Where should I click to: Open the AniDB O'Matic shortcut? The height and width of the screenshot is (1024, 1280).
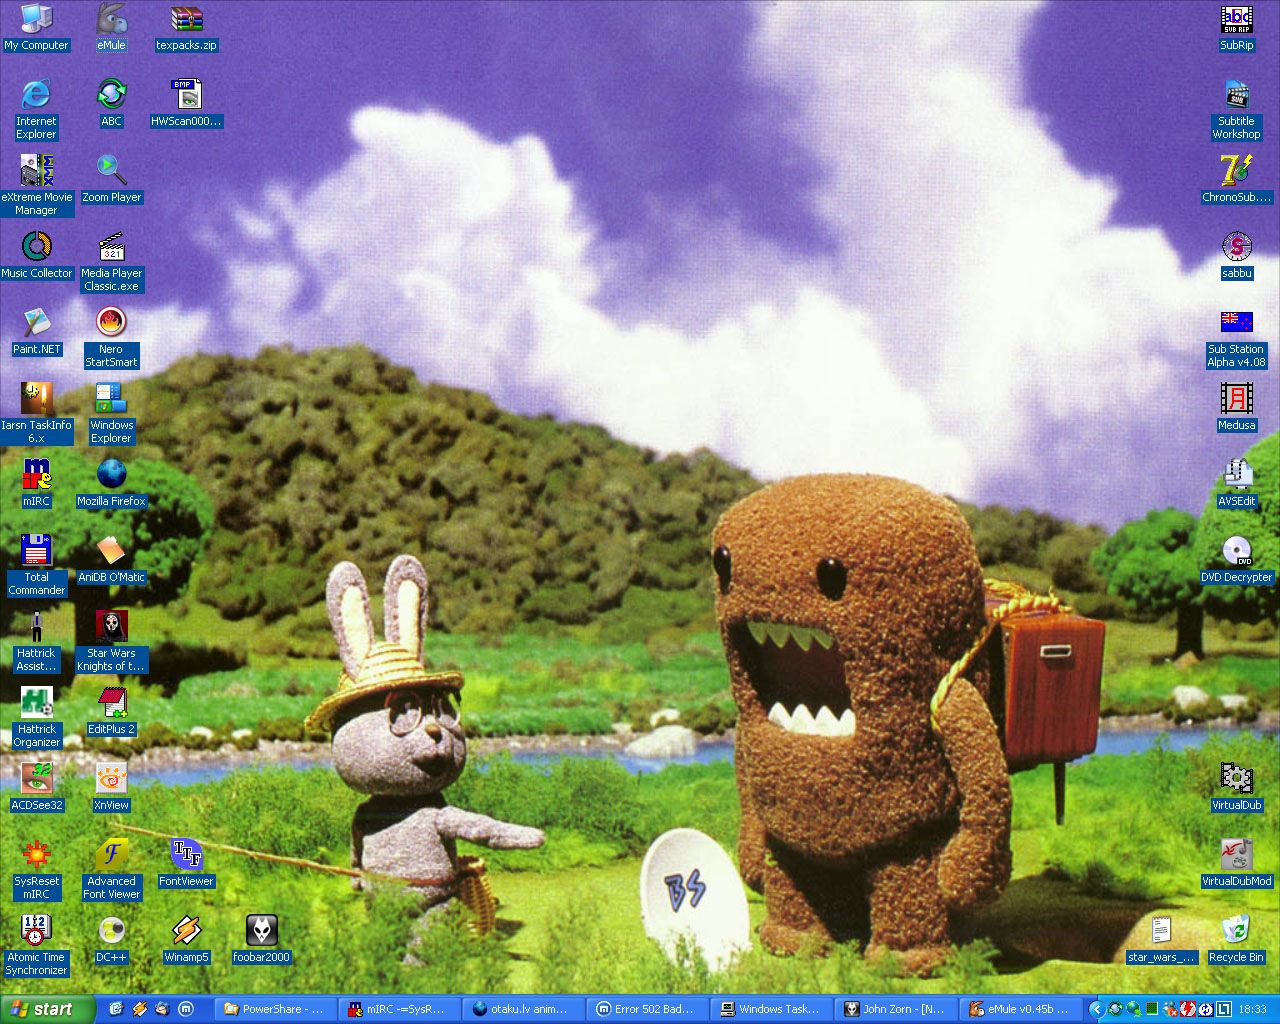[x=111, y=559]
